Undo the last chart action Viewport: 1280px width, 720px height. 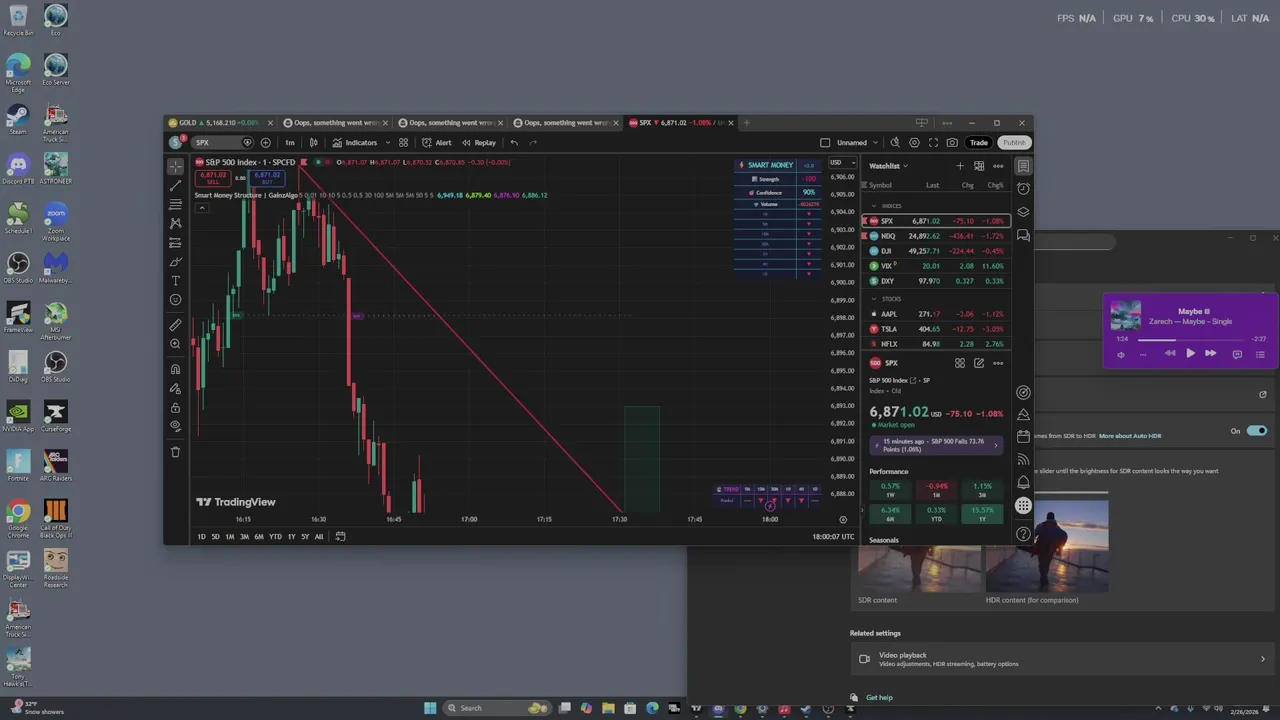[514, 142]
